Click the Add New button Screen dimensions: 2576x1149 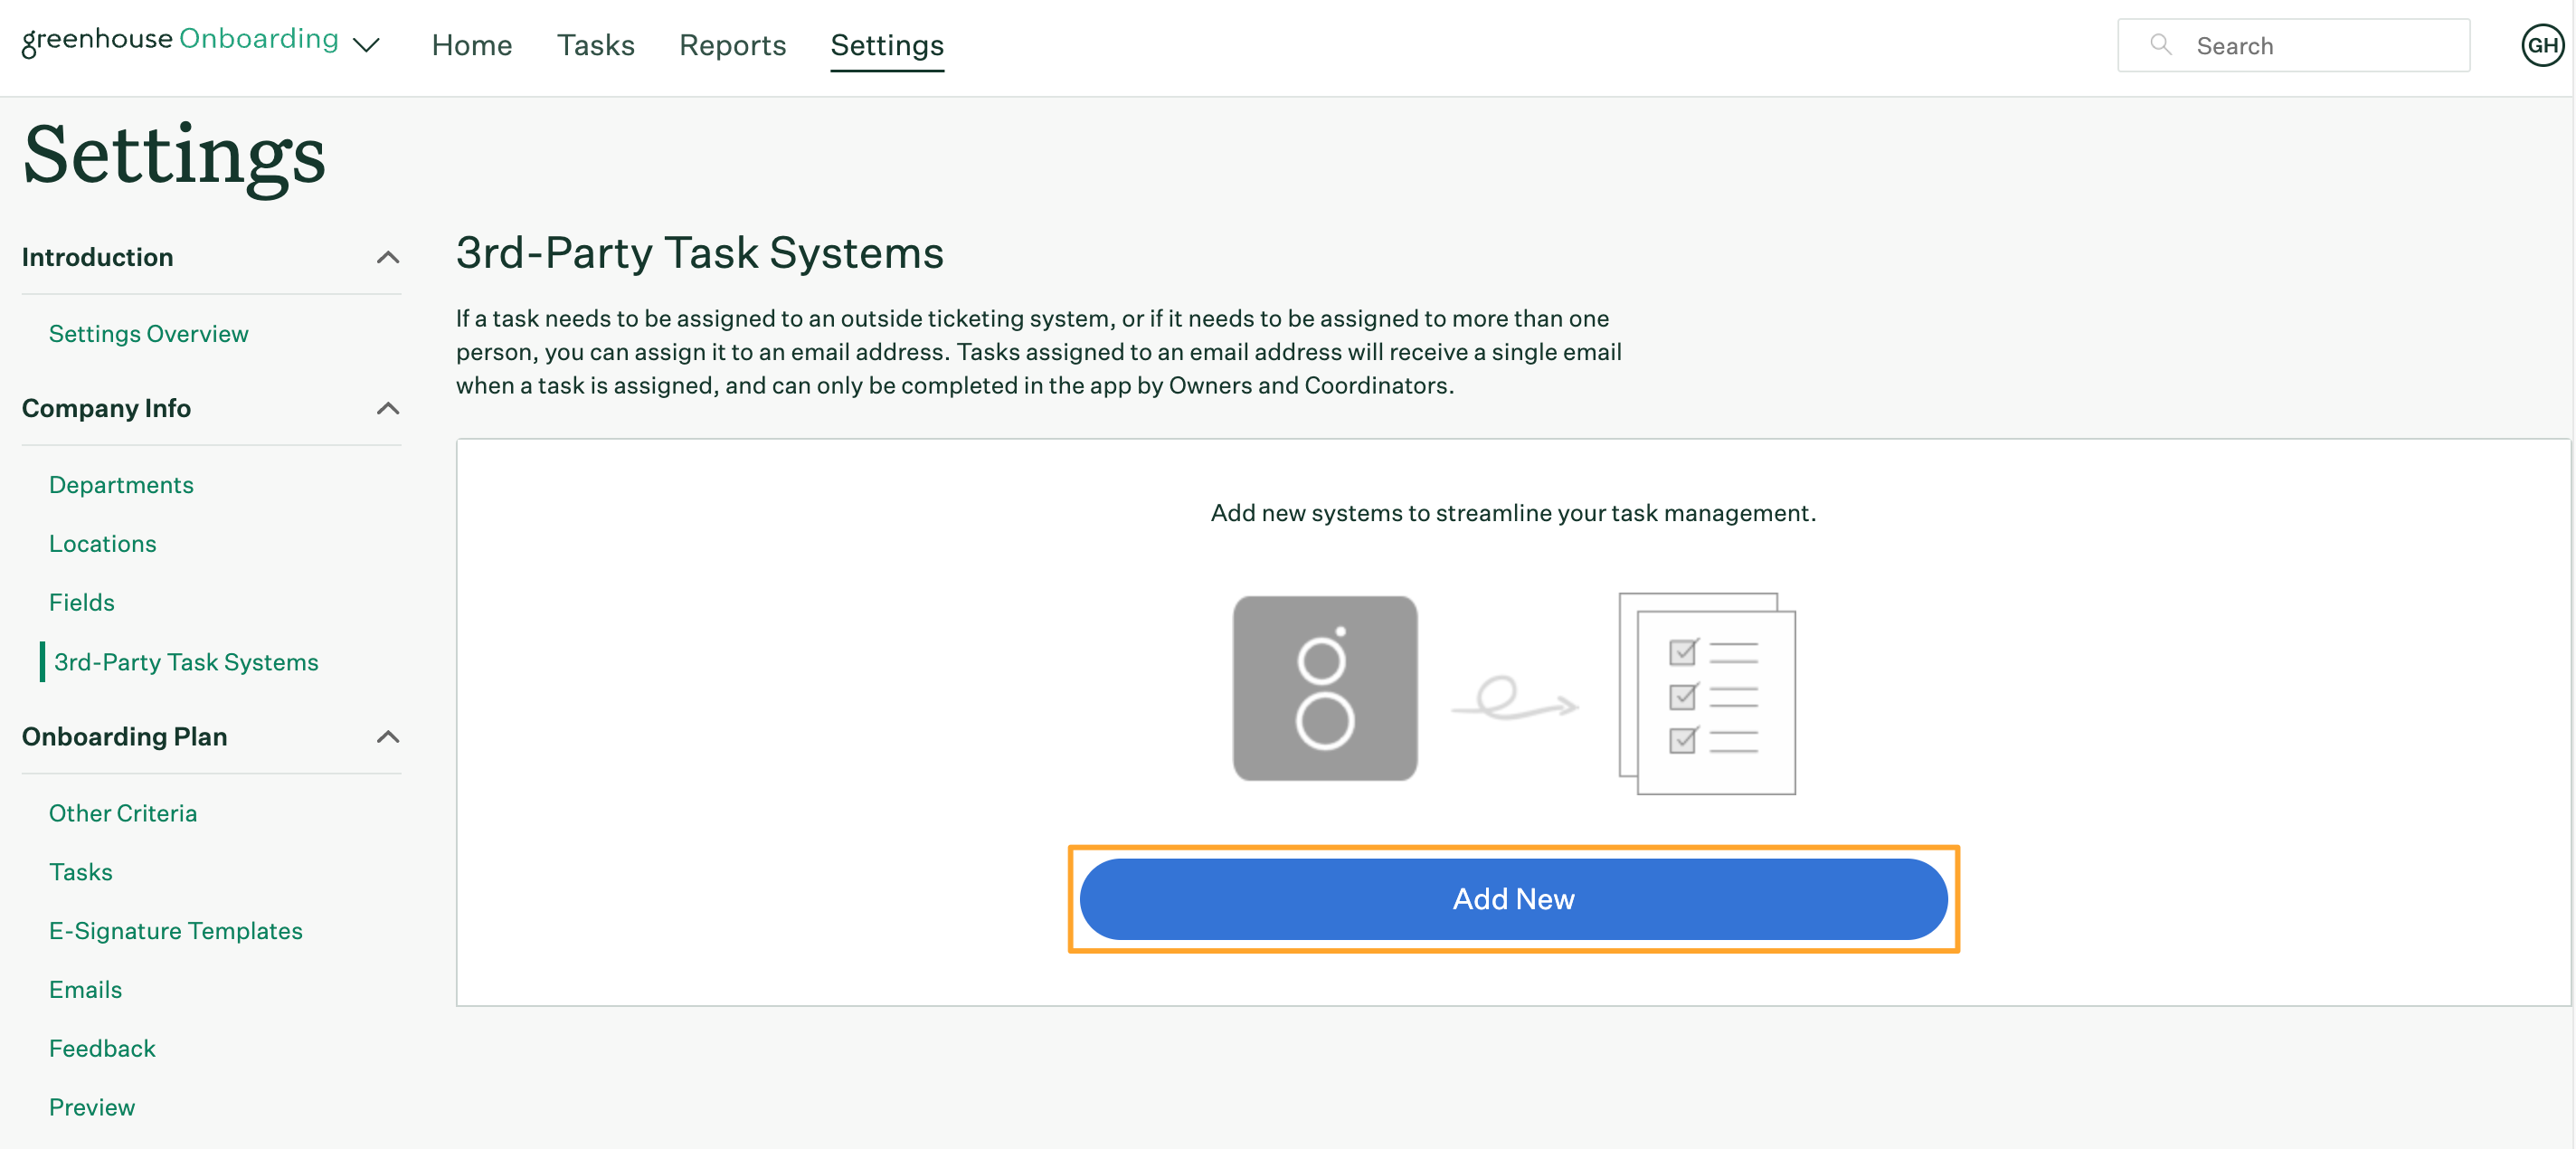click(1513, 899)
